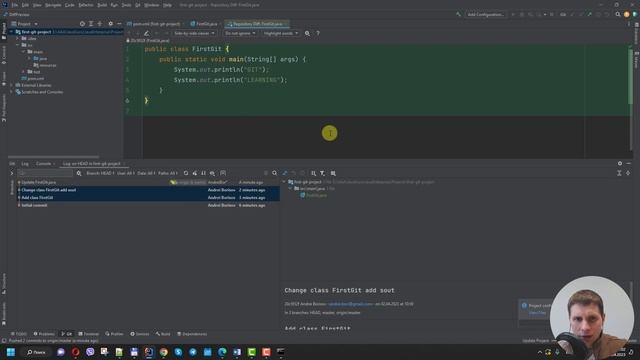Select the Log tab in Git panel

click(x=25, y=164)
